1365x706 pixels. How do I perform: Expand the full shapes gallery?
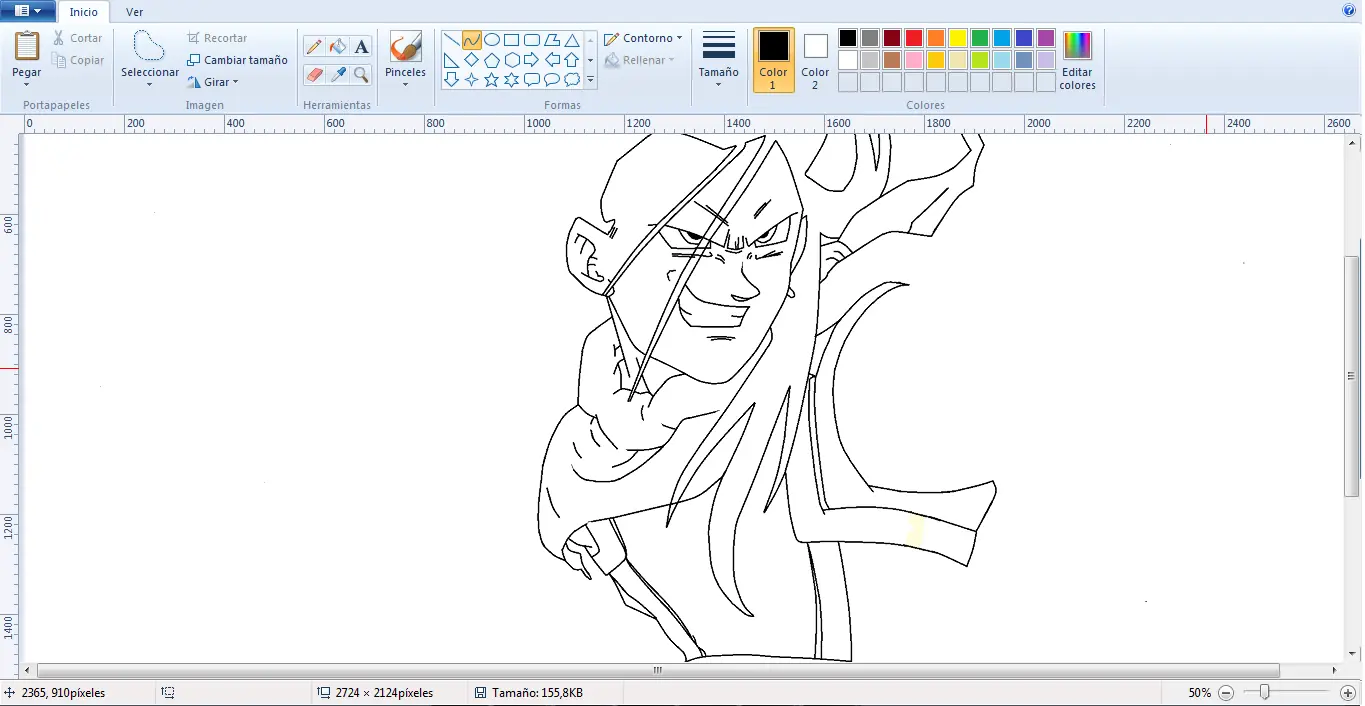point(590,79)
